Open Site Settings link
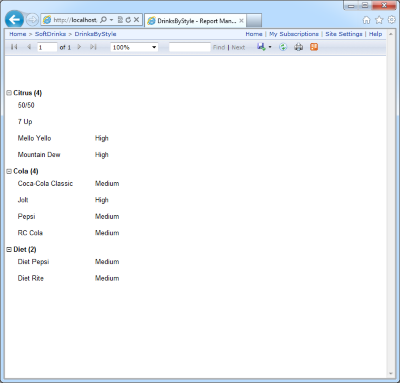 pyautogui.click(x=344, y=34)
